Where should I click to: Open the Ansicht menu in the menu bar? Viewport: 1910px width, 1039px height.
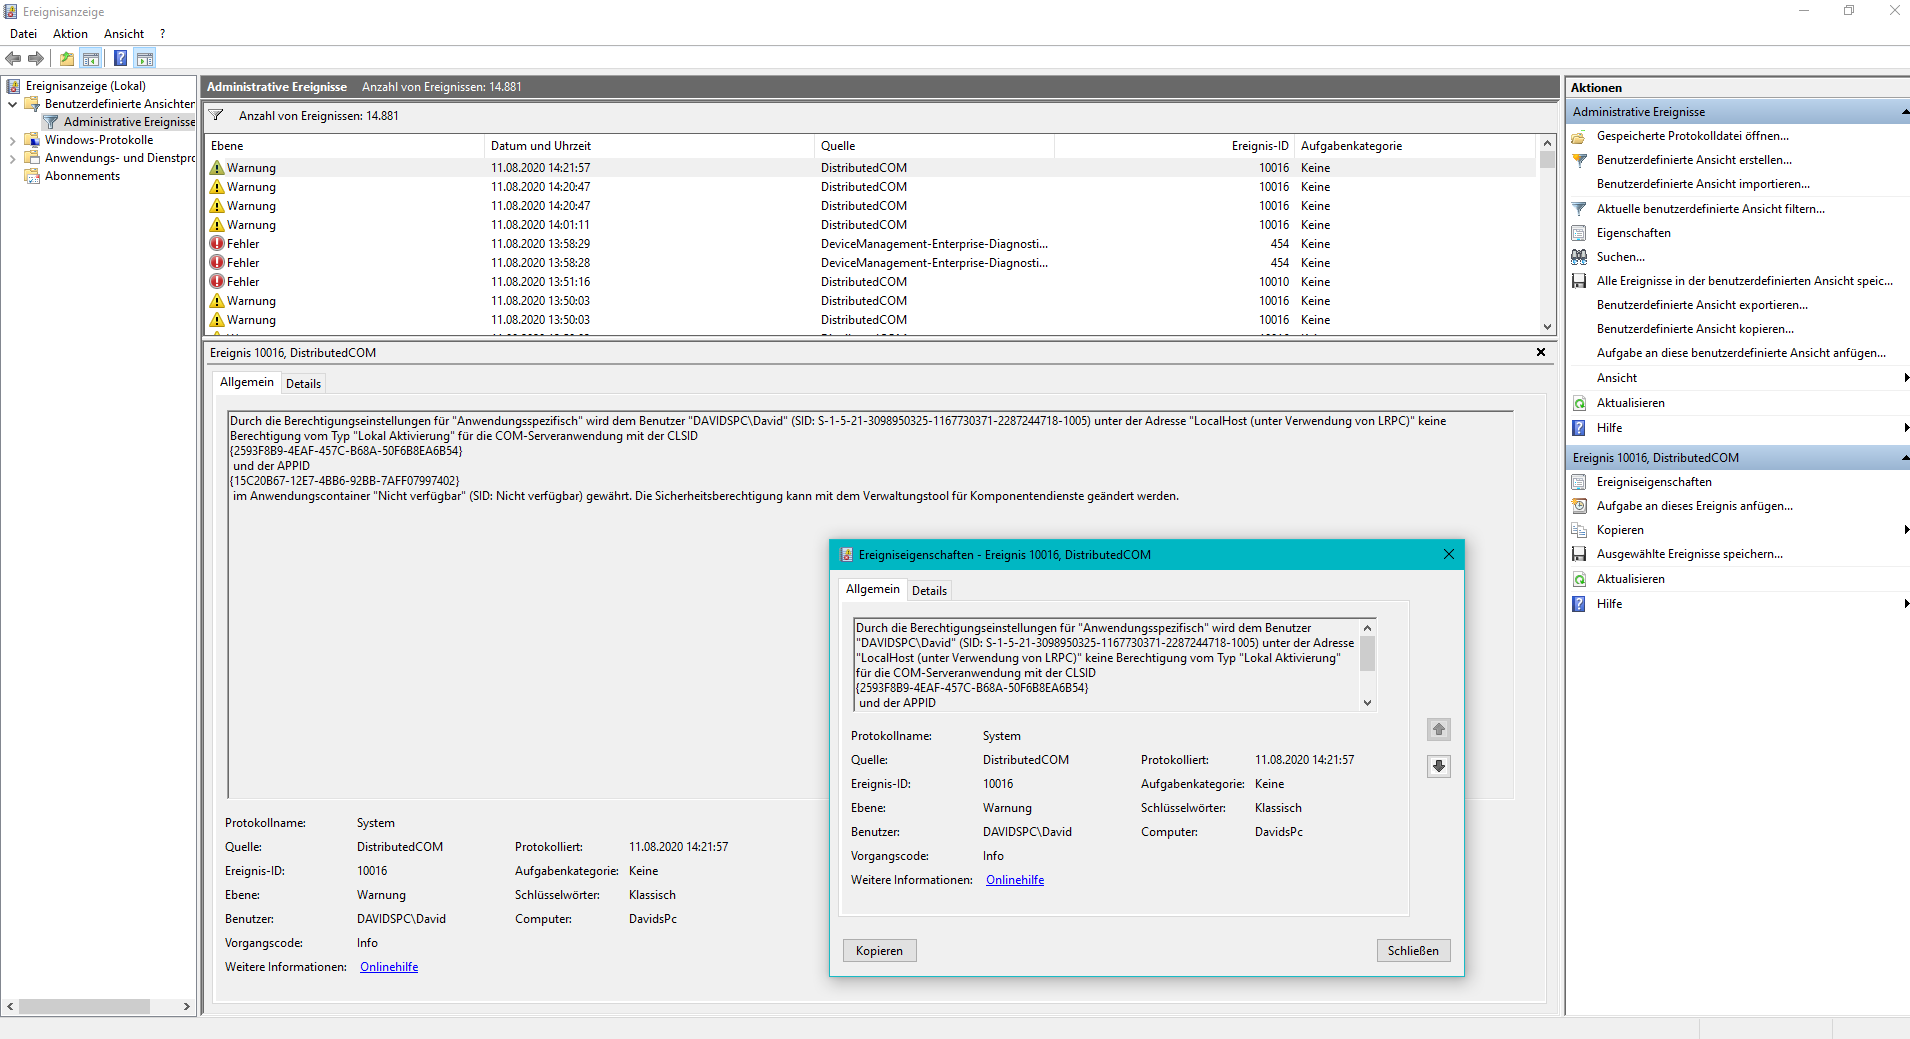click(x=124, y=34)
